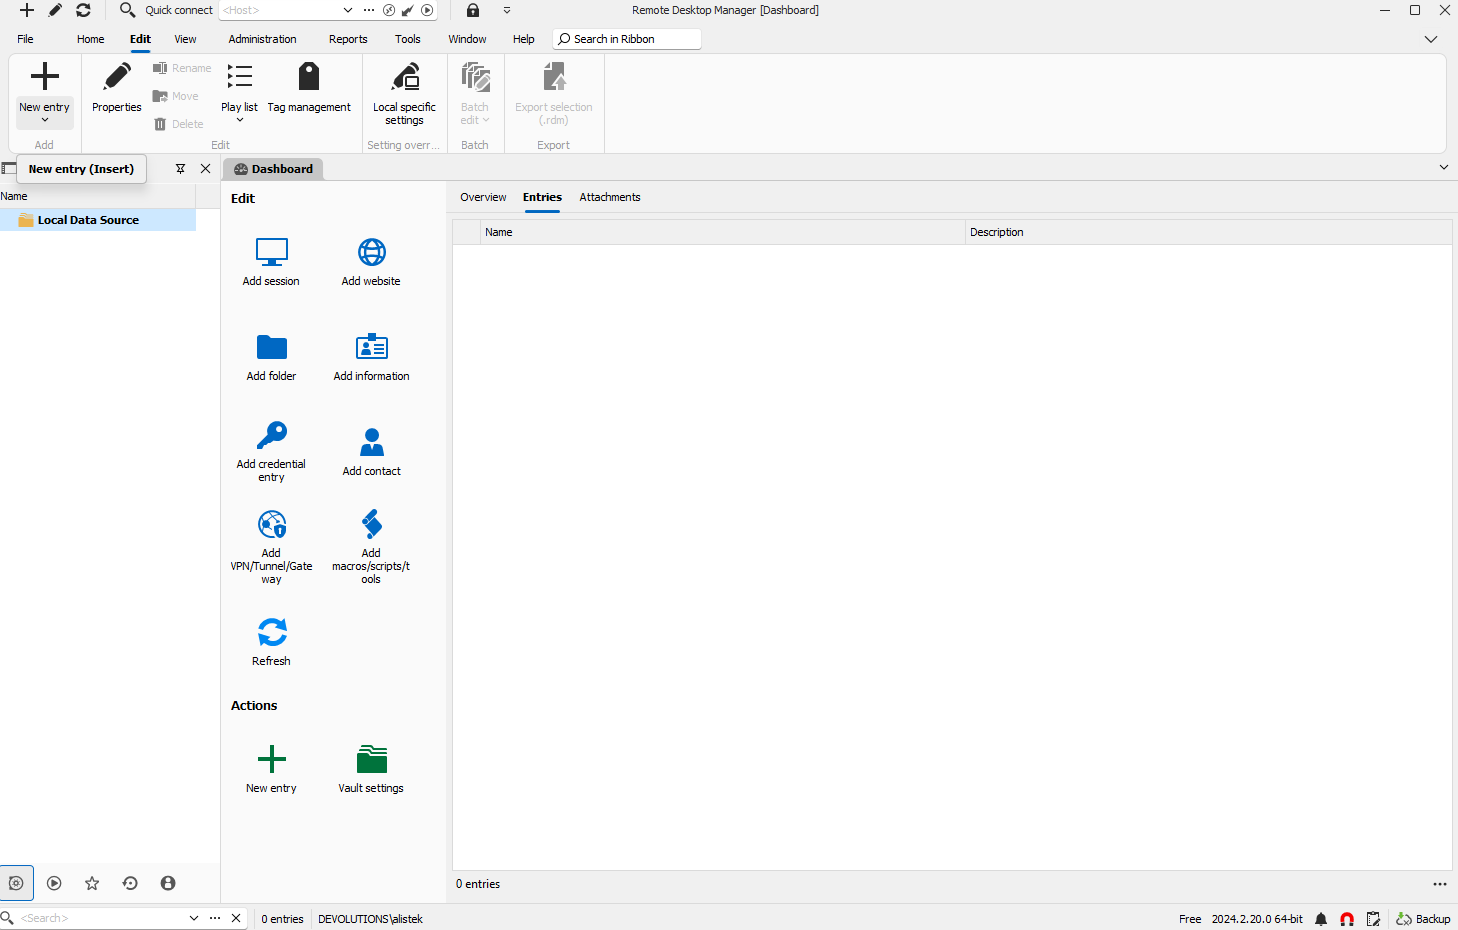The height and width of the screenshot is (930, 1458).
Task: Expand the Quick connect host dropdown arrow
Action: pyautogui.click(x=348, y=10)
